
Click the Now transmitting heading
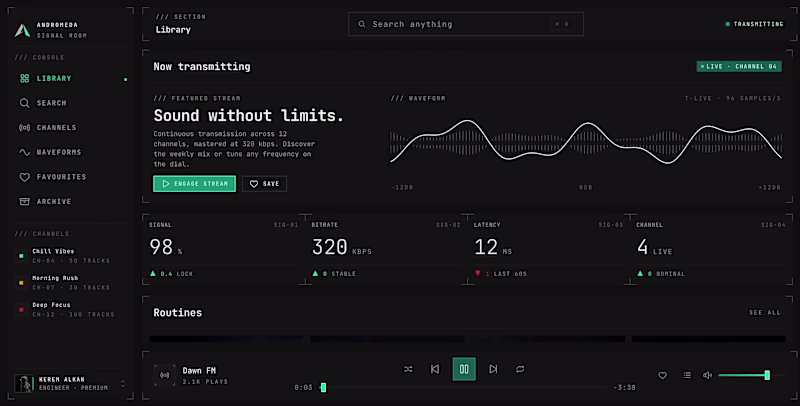(202, 66)
